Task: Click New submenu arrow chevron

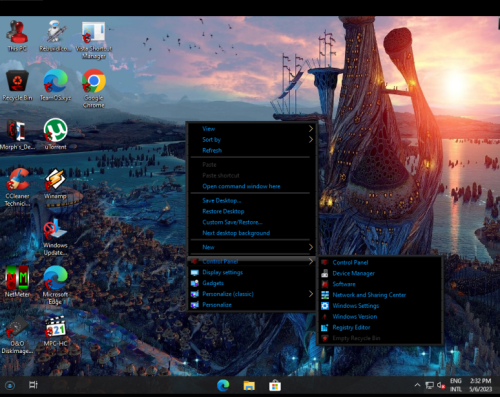Action: pyautogui.click(x=311, y=247)
